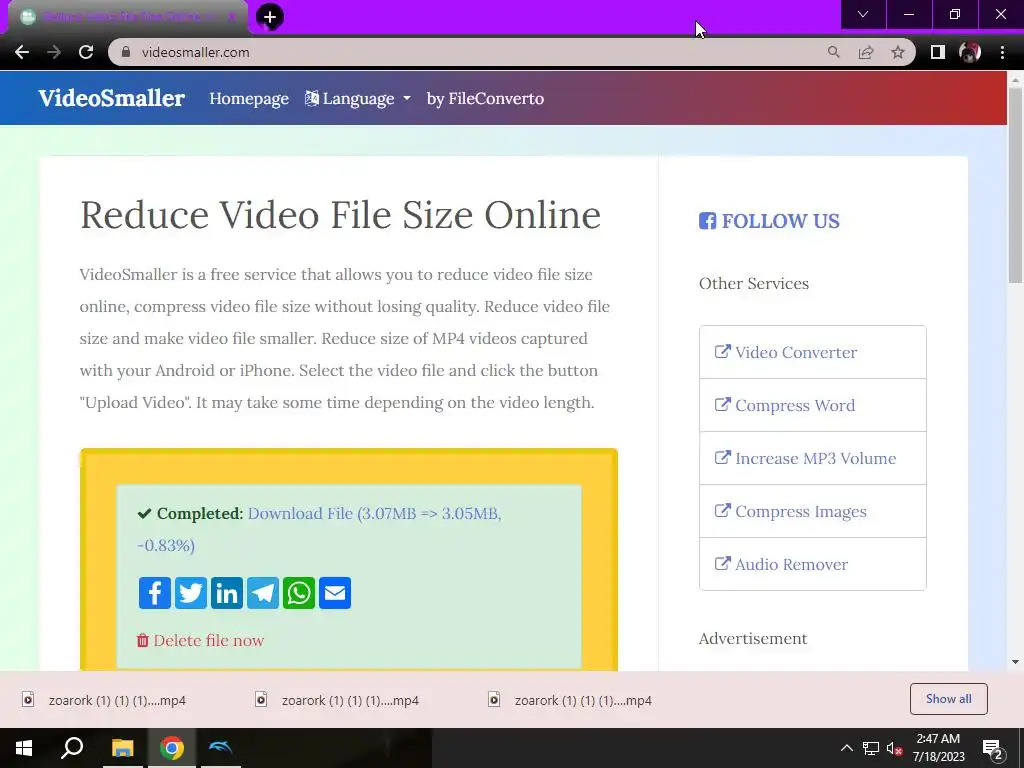Screen dimensions: 1024x768
Task: Click the muted speaker tray icon
Action: click(x=894, y=748)
